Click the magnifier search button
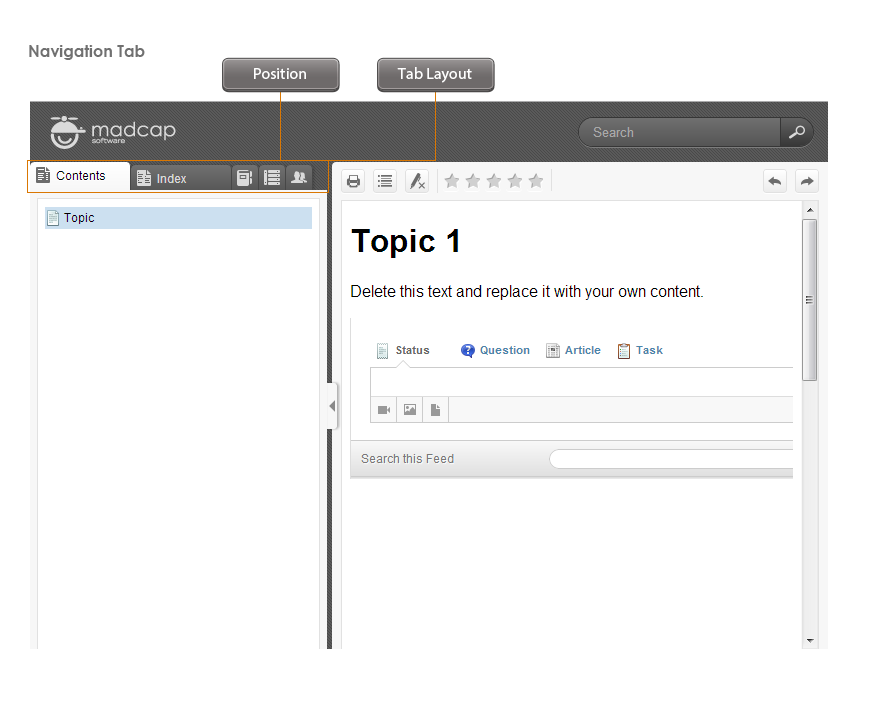This screenshot has height=705, width=874. (797, 133)
